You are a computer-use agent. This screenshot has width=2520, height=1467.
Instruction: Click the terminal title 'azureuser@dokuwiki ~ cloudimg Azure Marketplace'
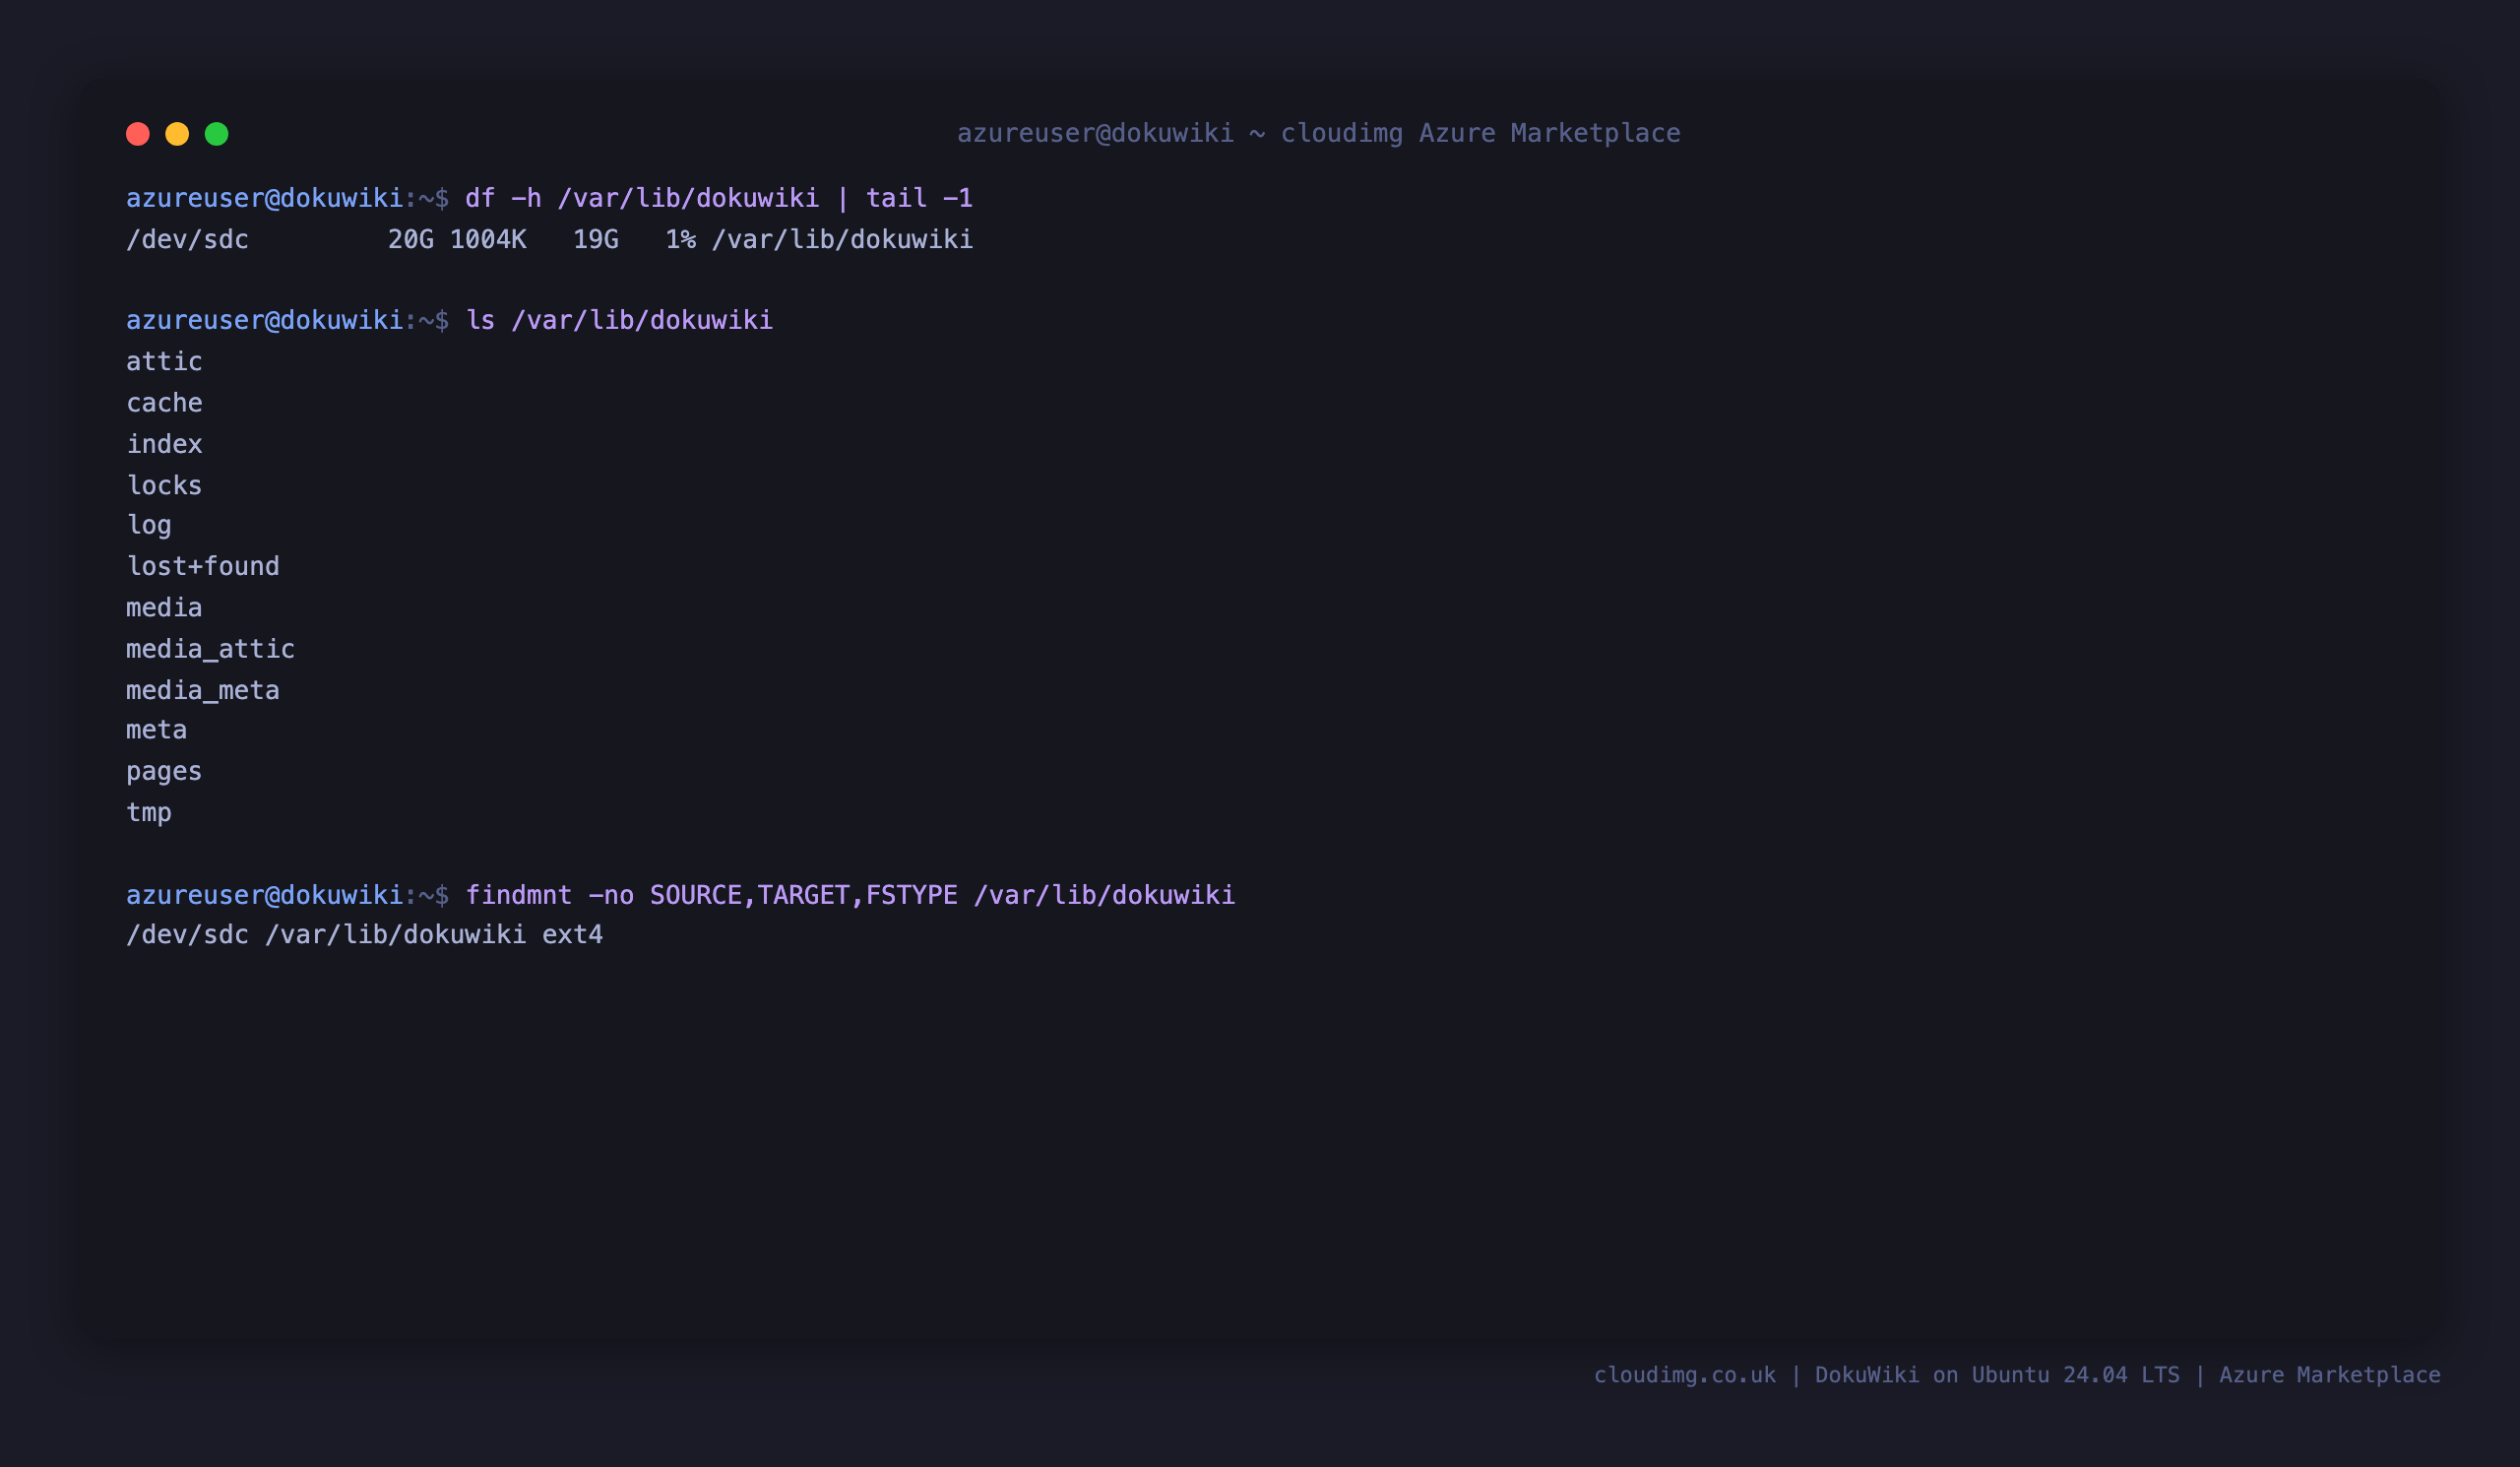click(1318, 133)
